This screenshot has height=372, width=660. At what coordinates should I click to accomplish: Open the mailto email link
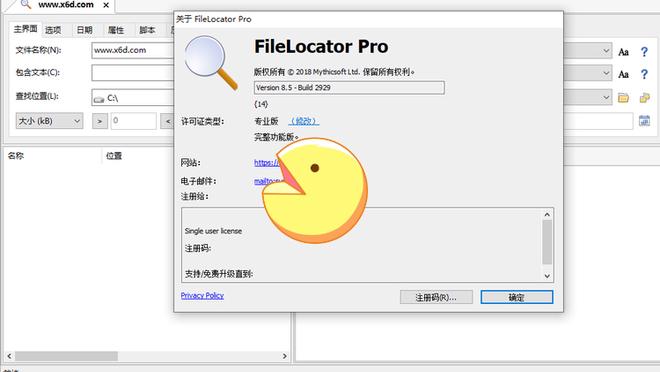click(268, 181)
